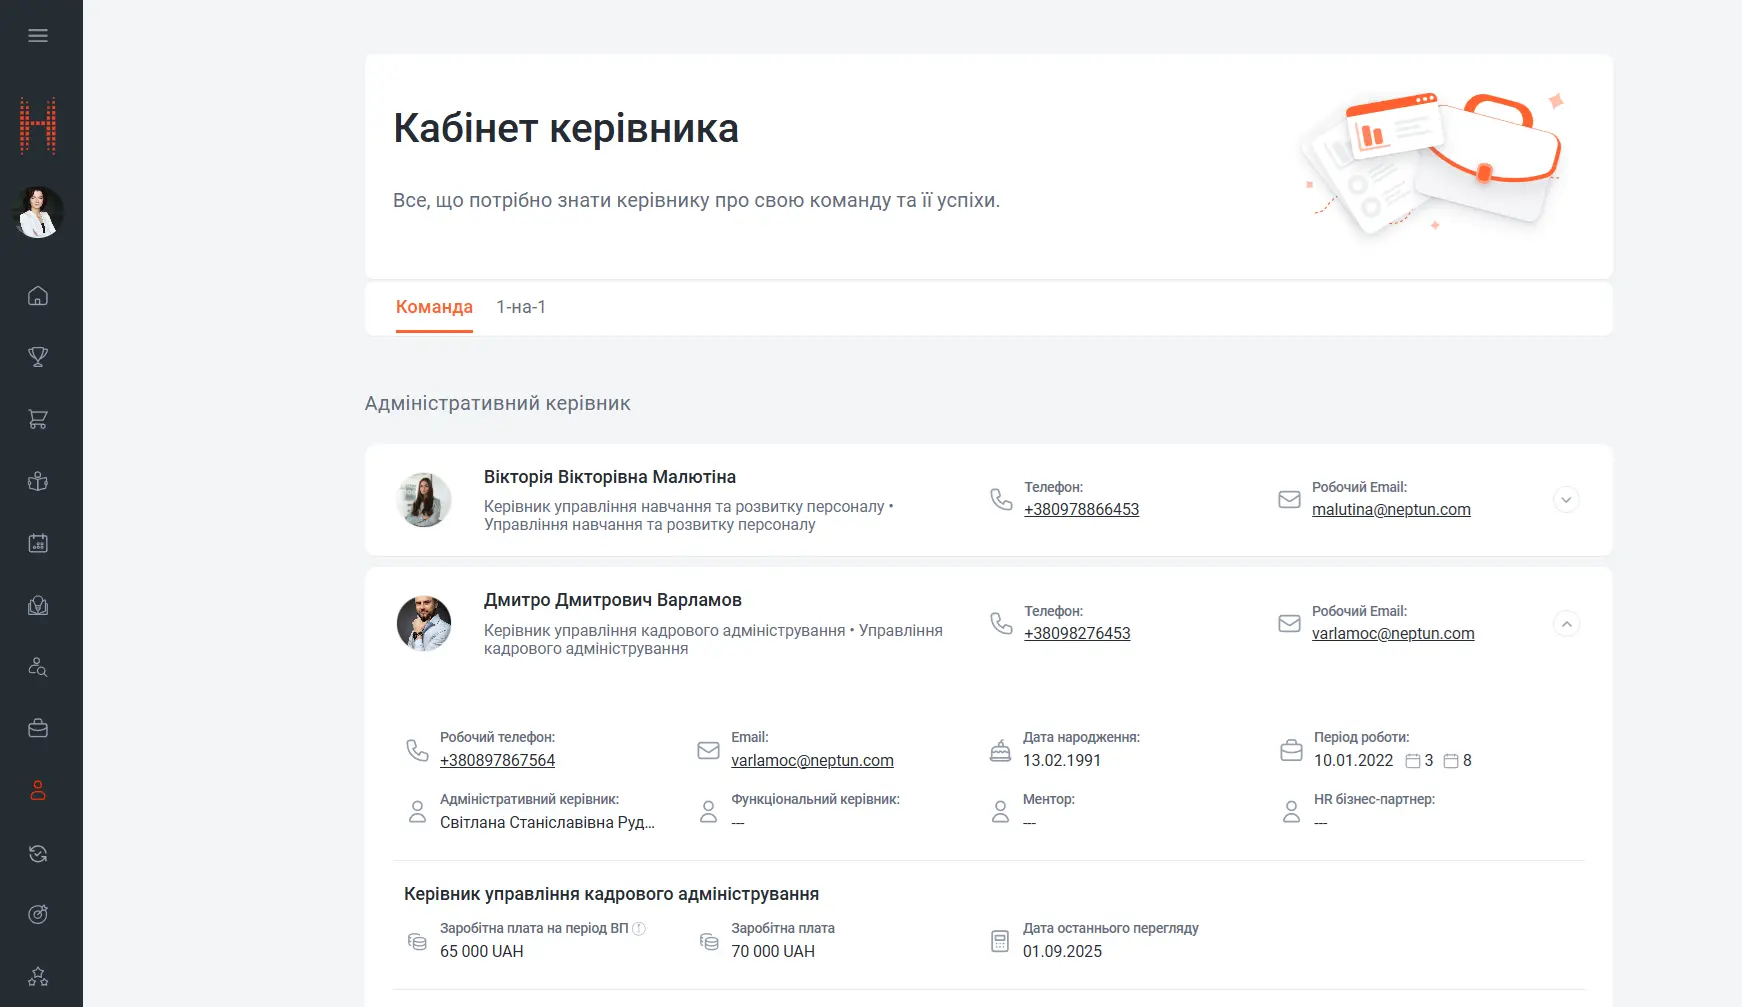
Task: Click Дмитро Варламов's profile photo
Action: [424, 624]
